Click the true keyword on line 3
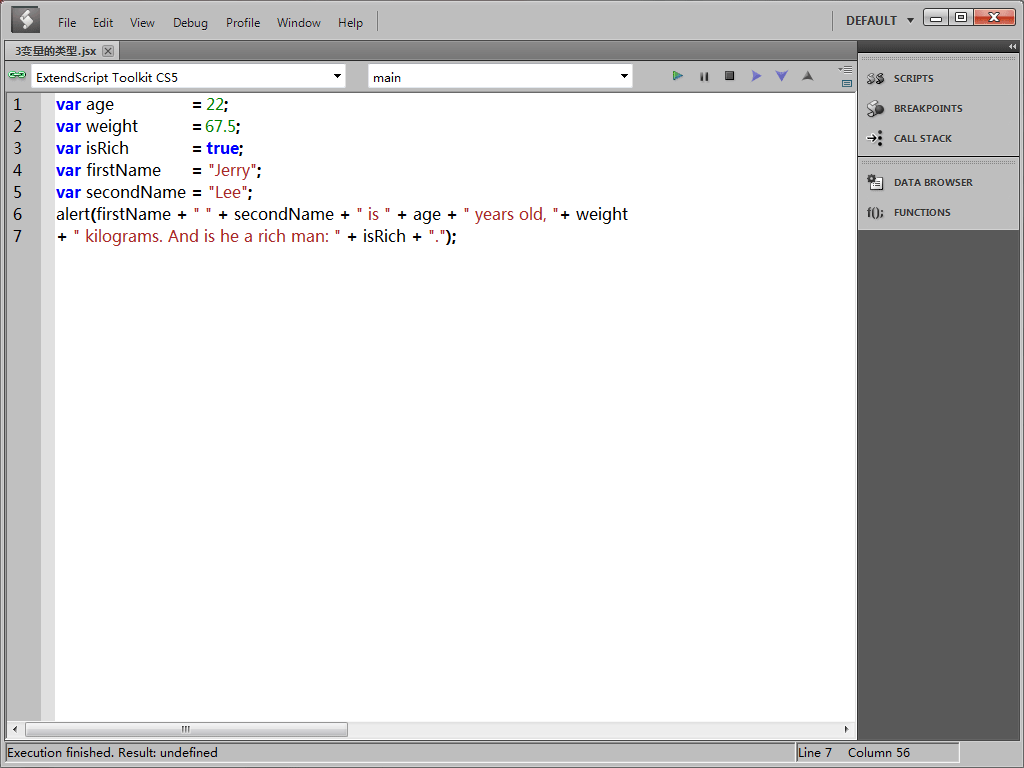The image size is (1024, 768). pyautogui.click(x=222, y=148)
